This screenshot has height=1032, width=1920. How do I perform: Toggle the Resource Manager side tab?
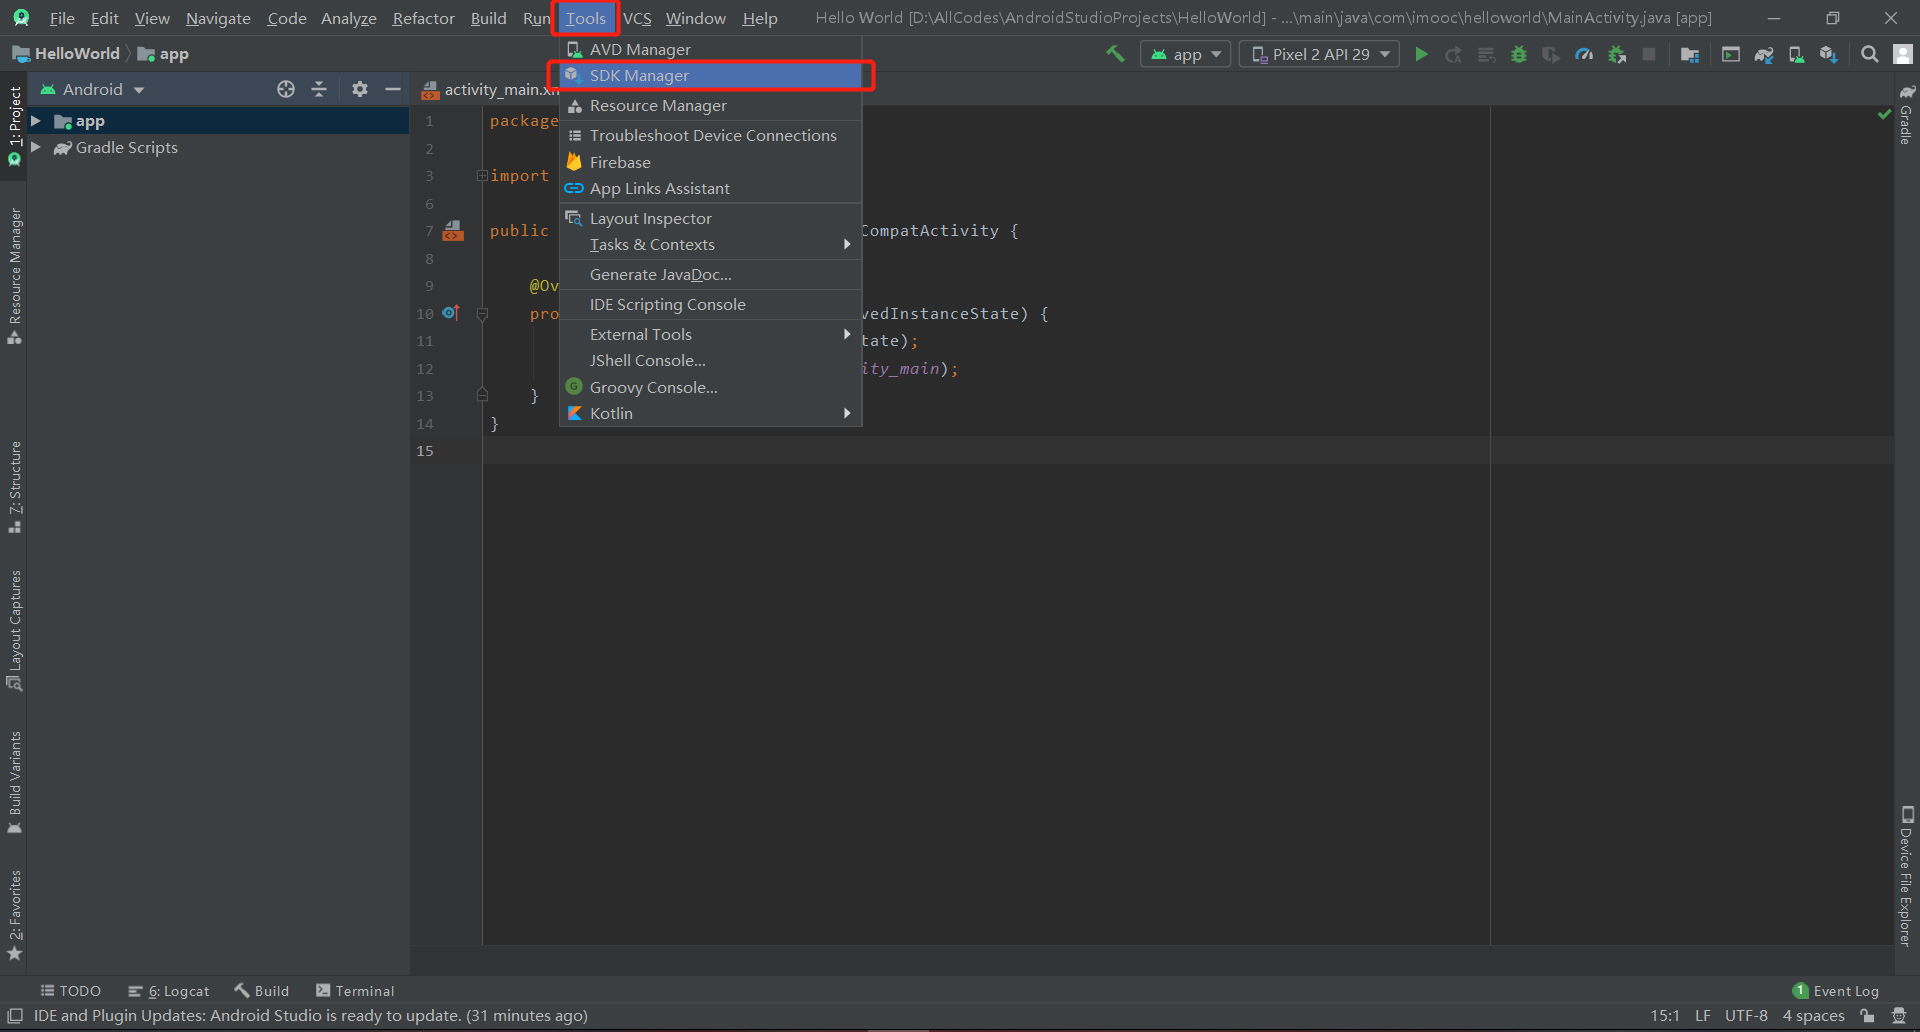click(x=14, y=276)
